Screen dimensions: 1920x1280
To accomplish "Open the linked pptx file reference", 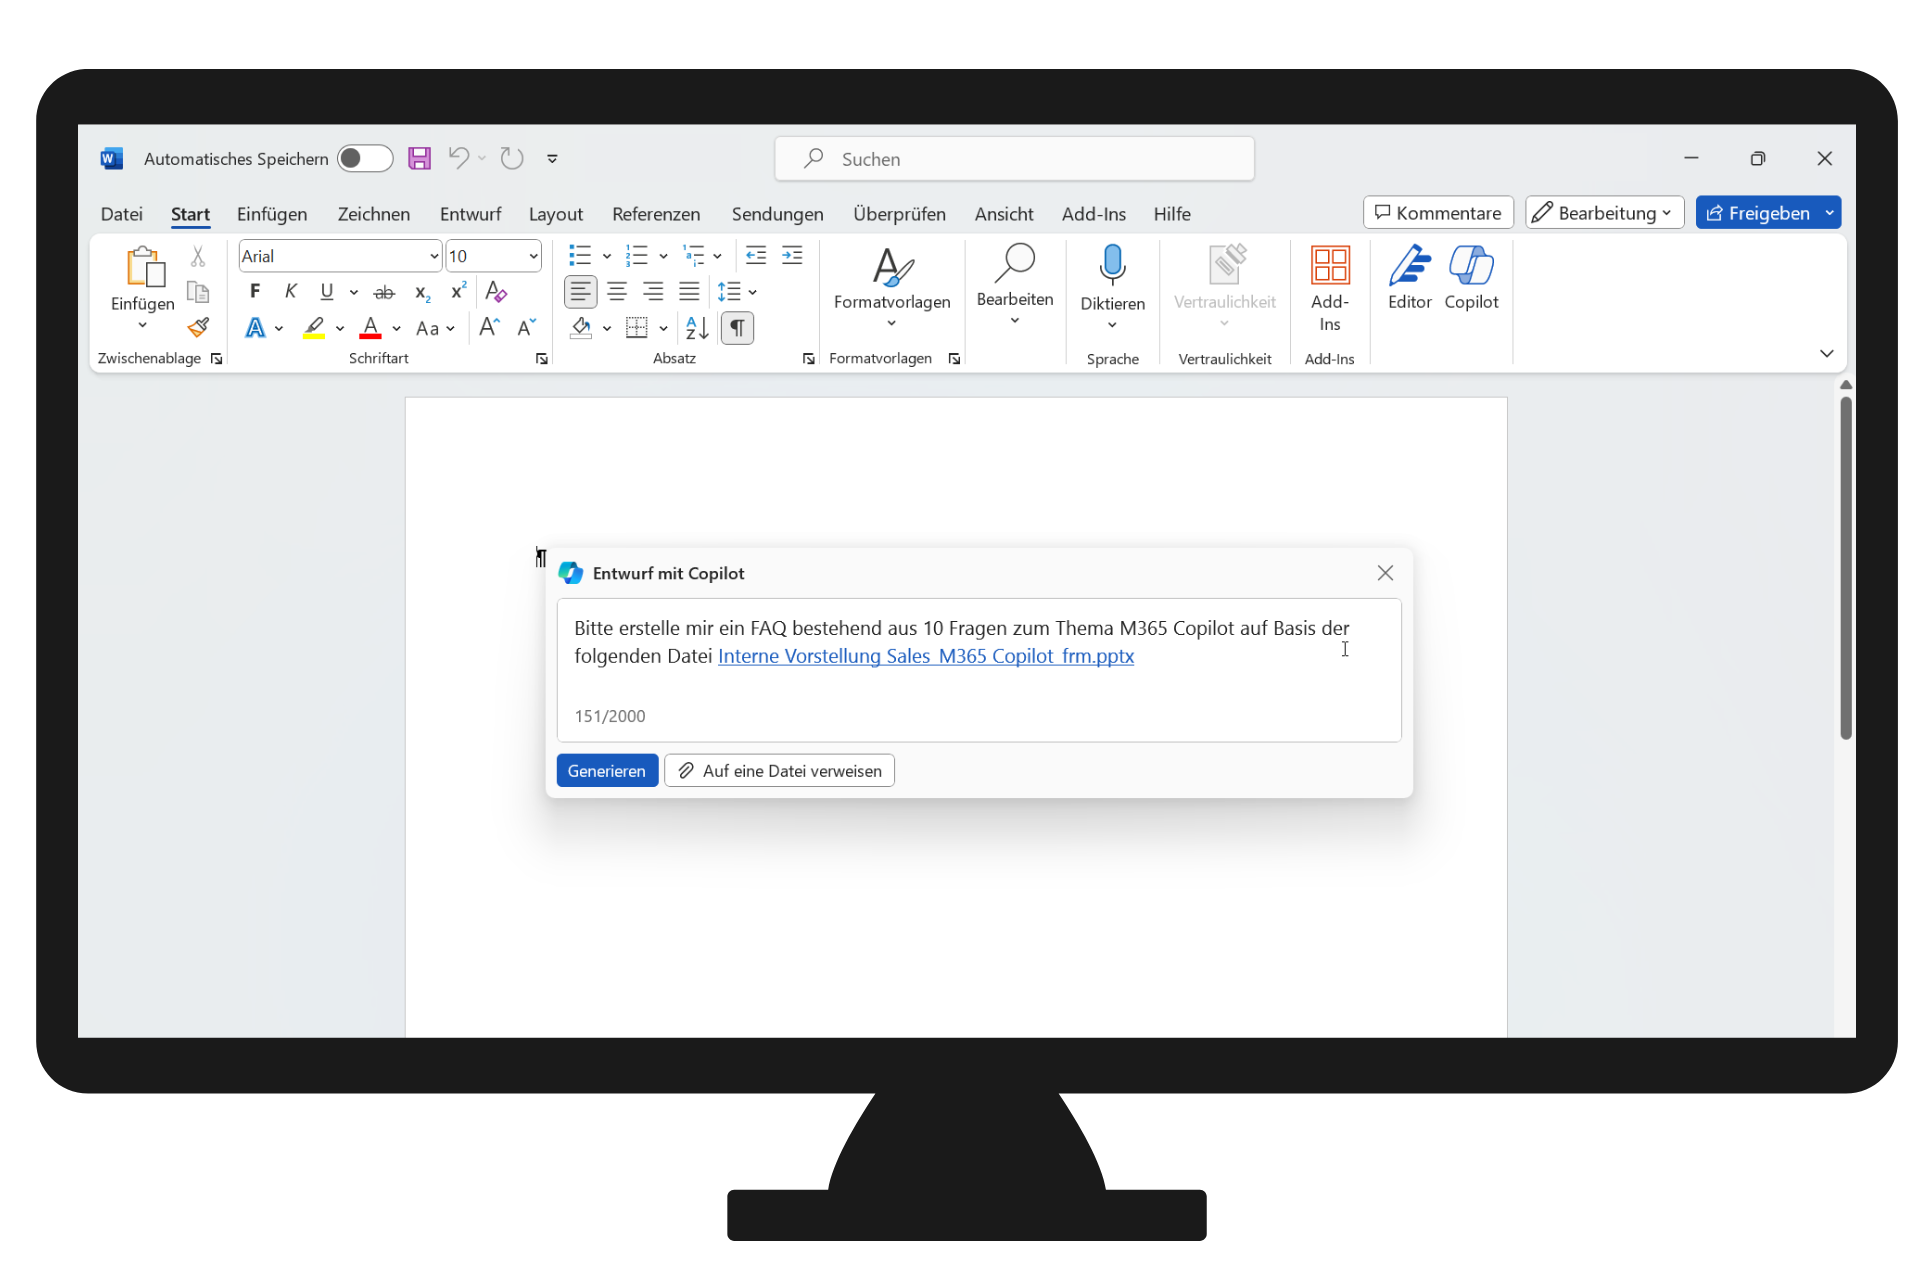I will pos(925,656).
